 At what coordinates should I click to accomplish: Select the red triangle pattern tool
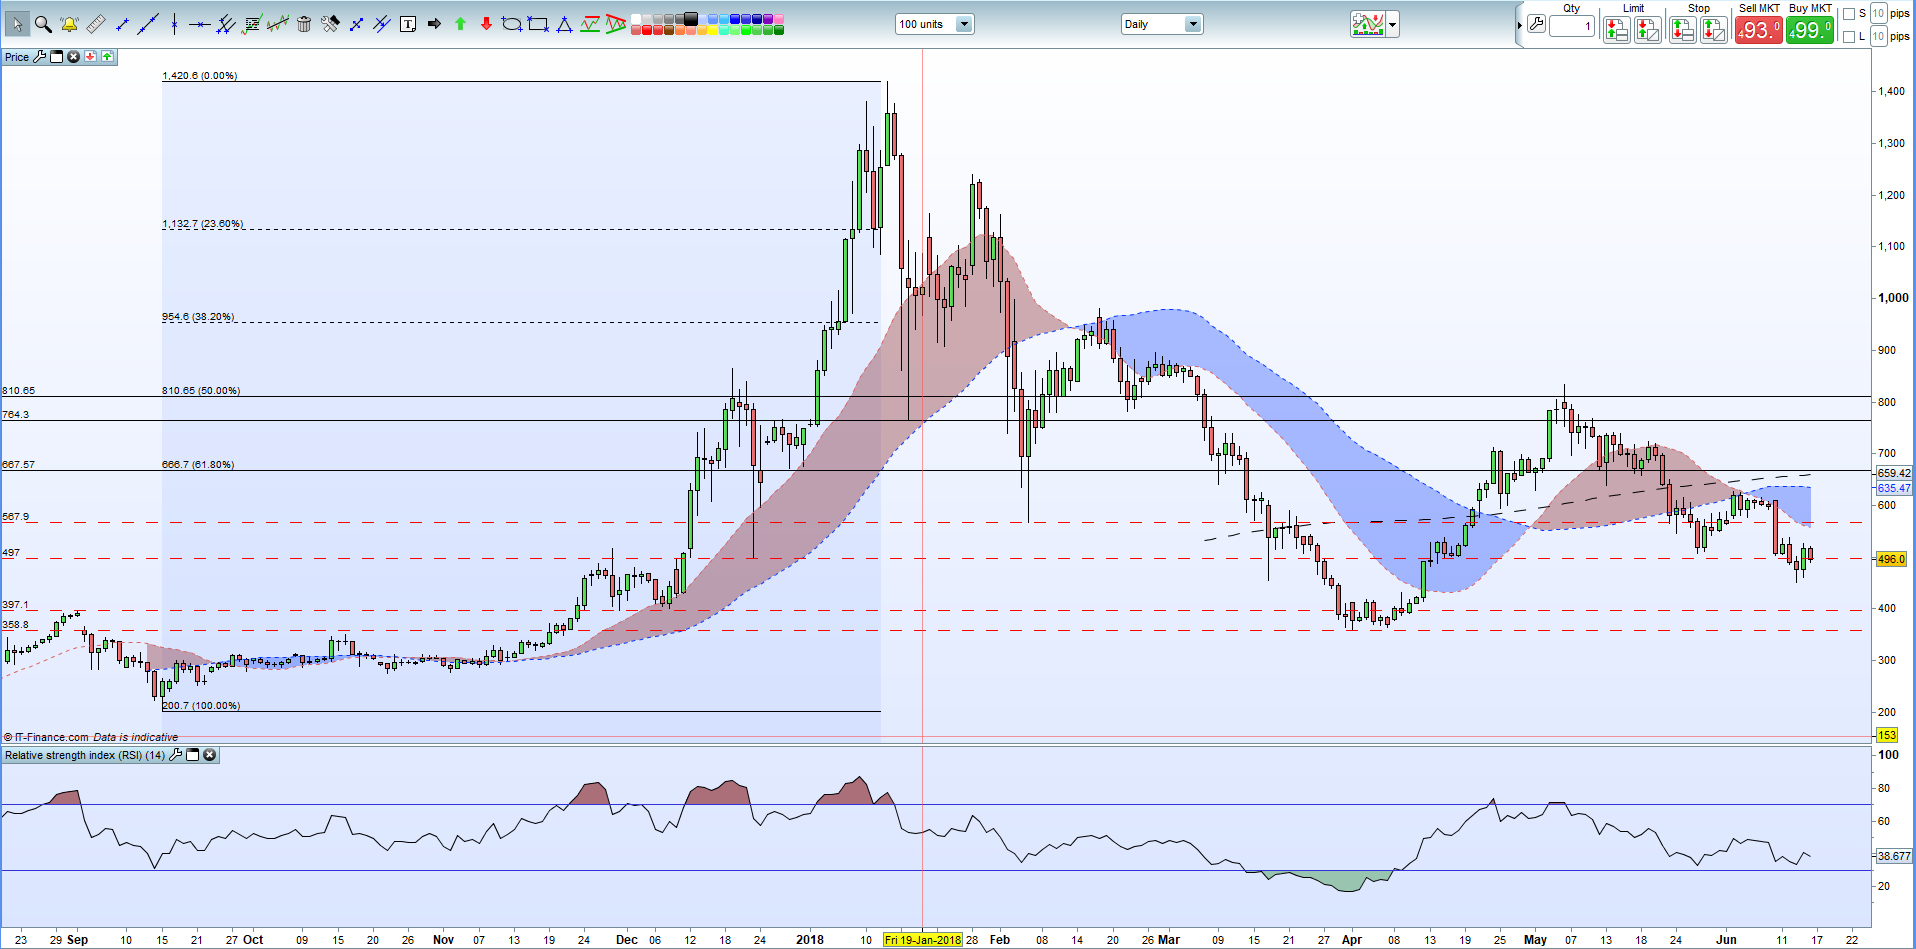[x=616, y=24]
